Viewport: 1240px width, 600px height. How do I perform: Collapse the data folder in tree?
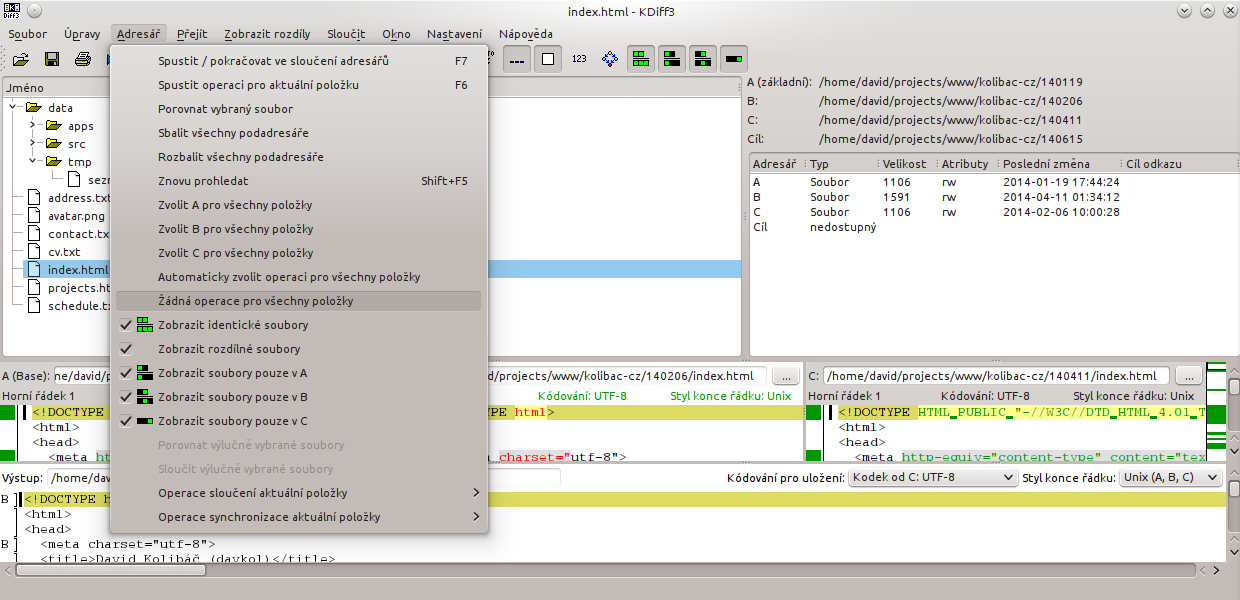tap(14, 108)
